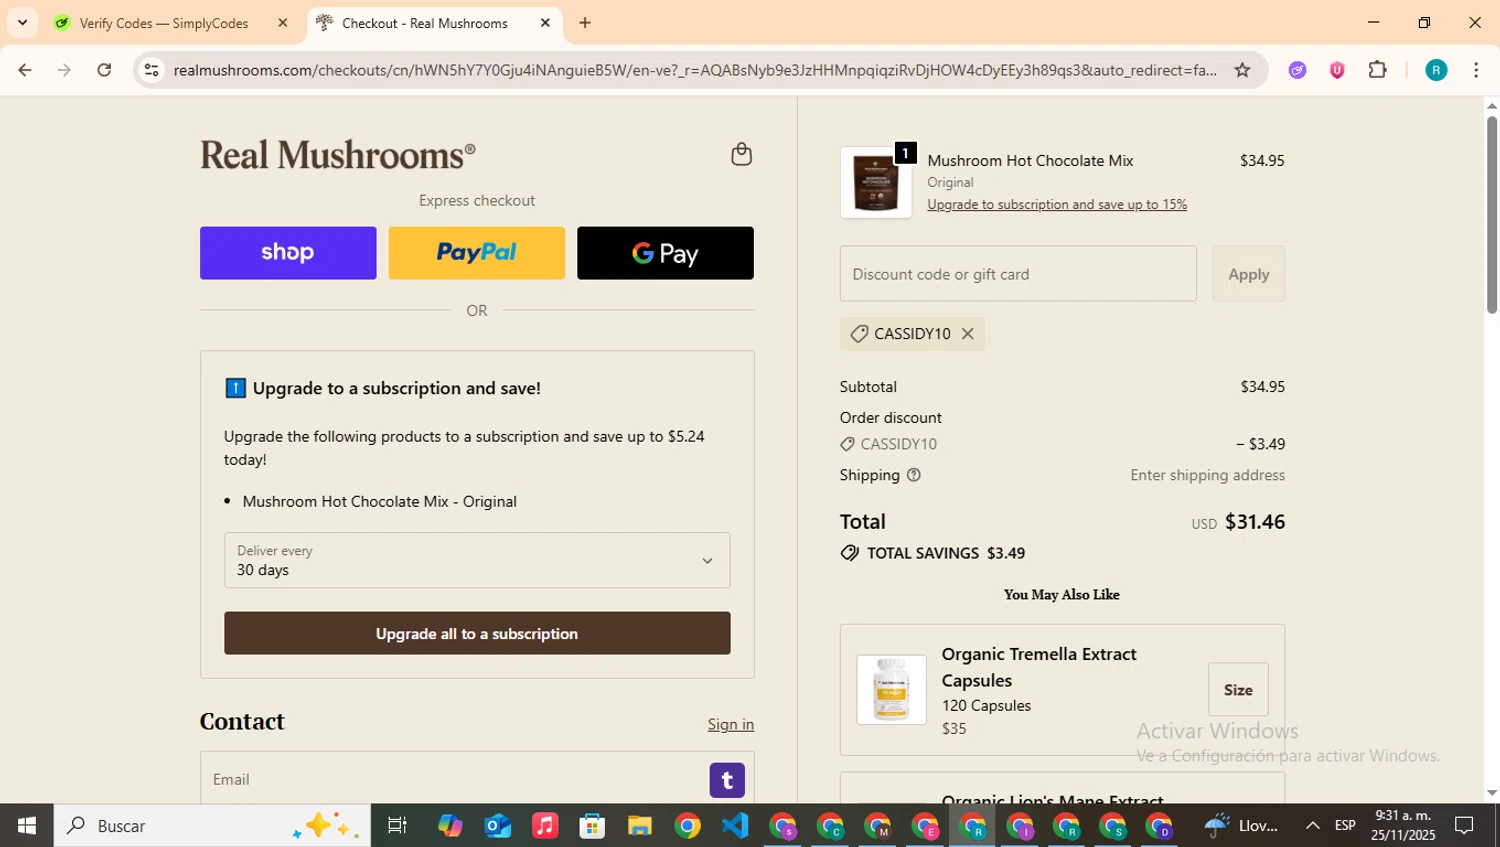
Task: Open the notifications center icon
Action: [x=1465, y=826]
